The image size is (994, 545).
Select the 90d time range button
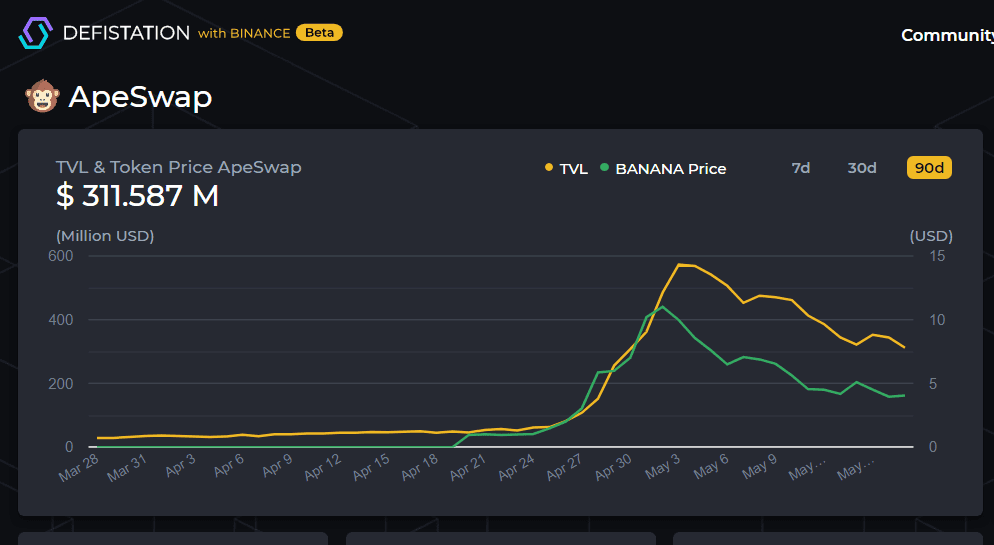(929, 168)
